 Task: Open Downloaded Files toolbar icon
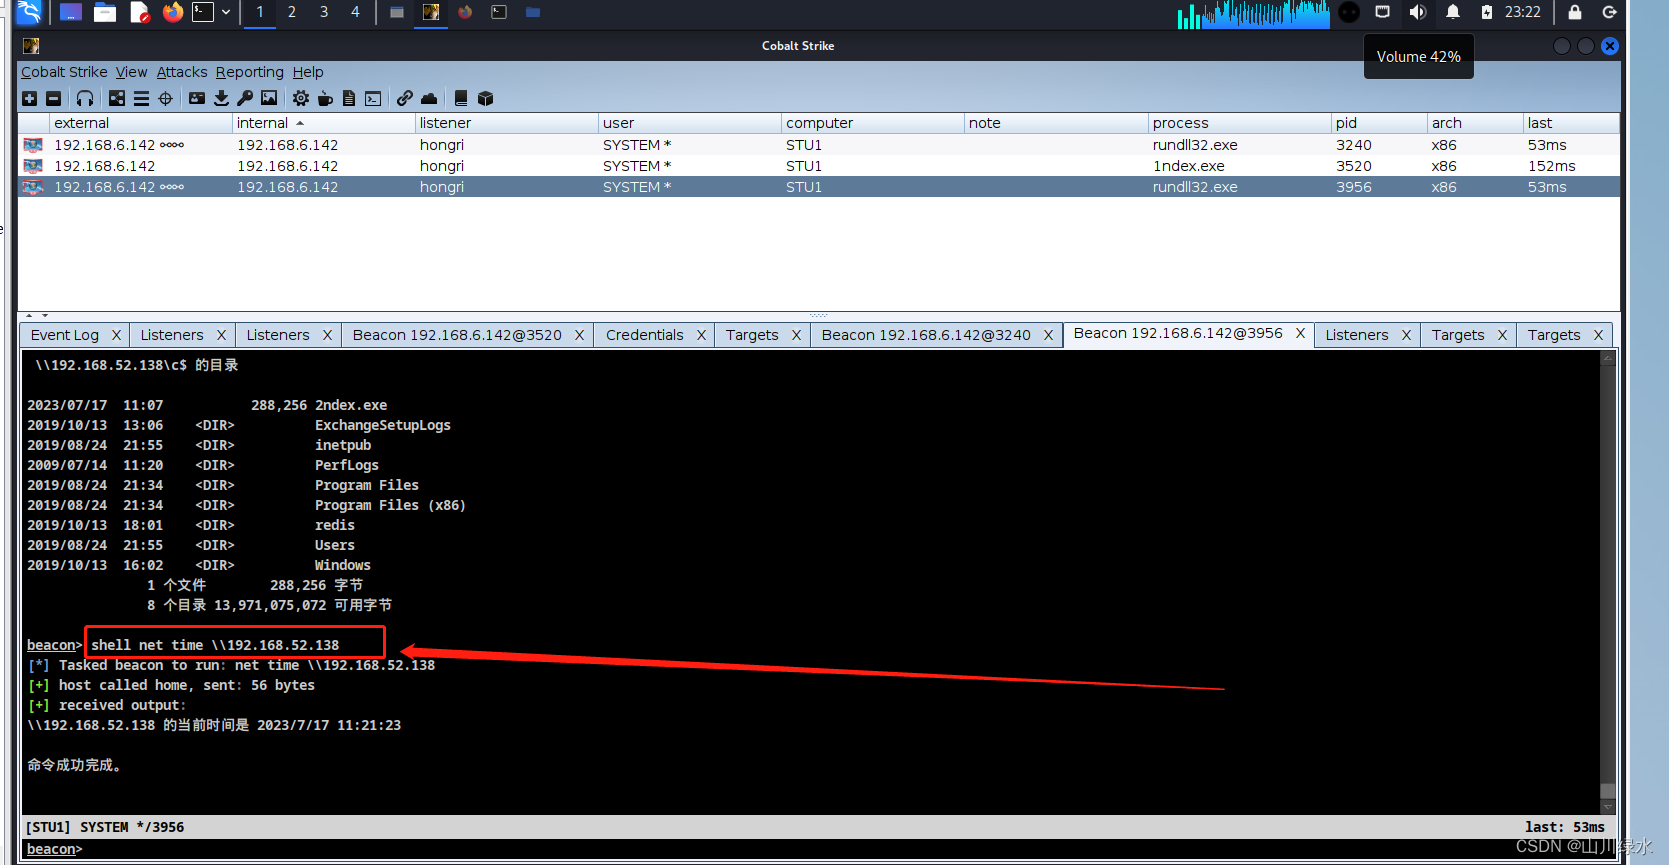(x=221, y=98)
